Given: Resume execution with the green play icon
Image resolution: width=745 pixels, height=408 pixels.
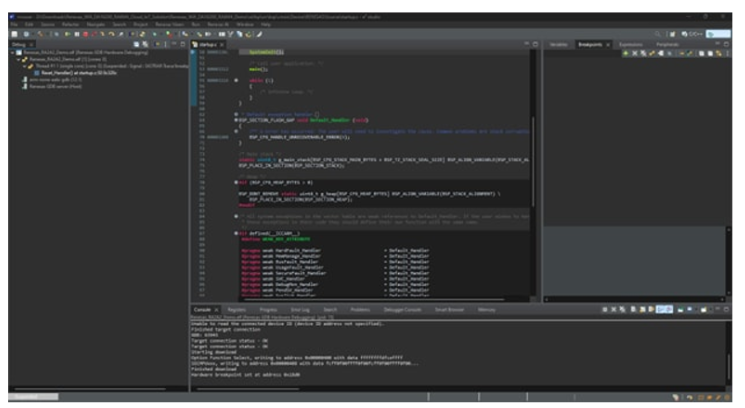Looking at the screenshot, I should [67, 34].
